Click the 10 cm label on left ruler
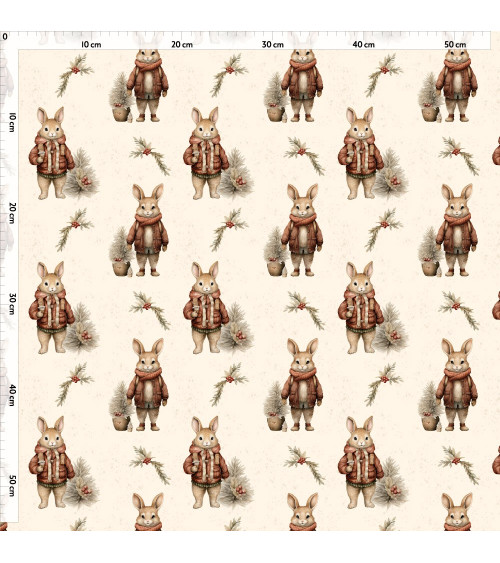The height and width of the screenshot is (563, 500). pos(12,122)
